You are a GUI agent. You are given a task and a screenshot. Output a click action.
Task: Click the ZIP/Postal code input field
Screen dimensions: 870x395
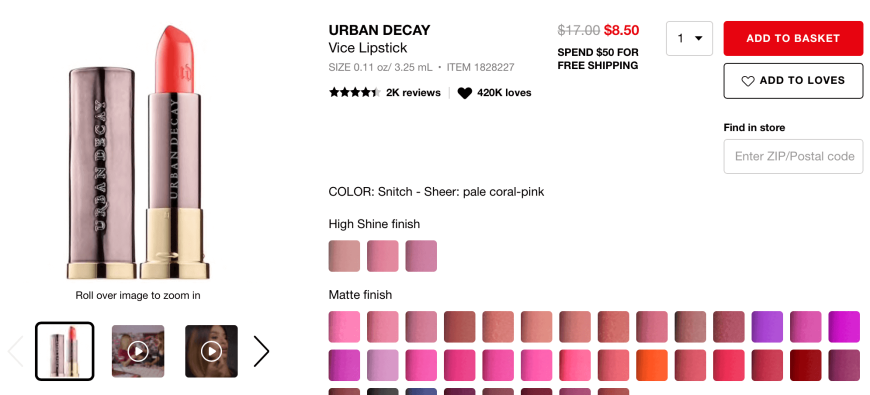(x=793, y=156)
